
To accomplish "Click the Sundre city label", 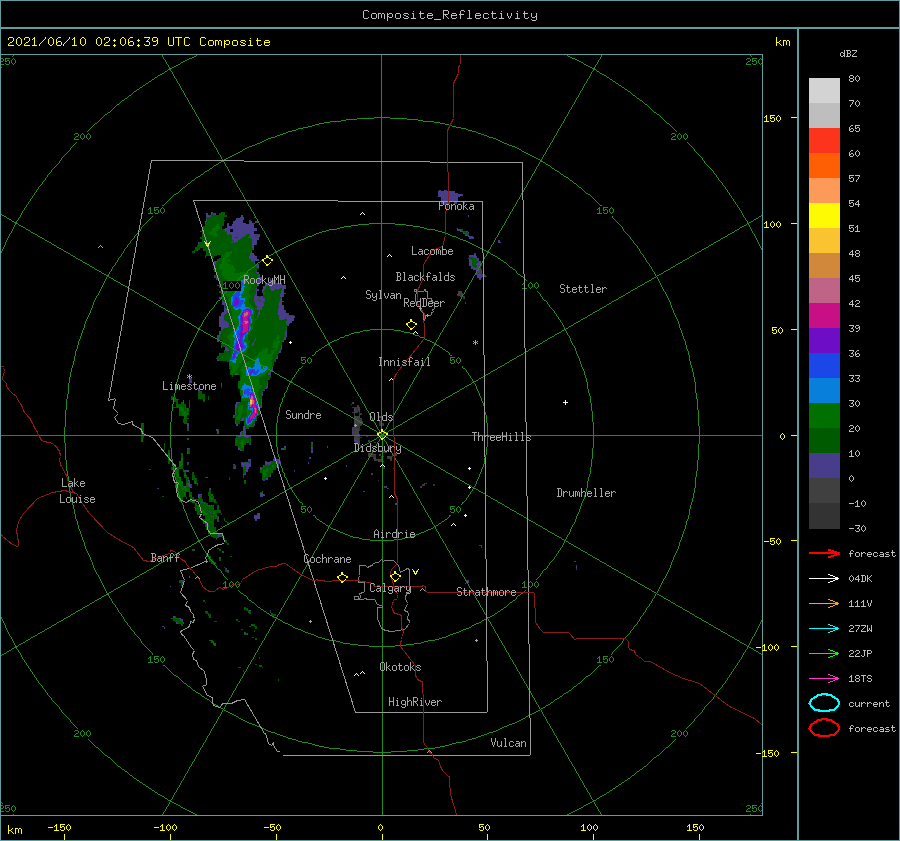I will point(303,414).
